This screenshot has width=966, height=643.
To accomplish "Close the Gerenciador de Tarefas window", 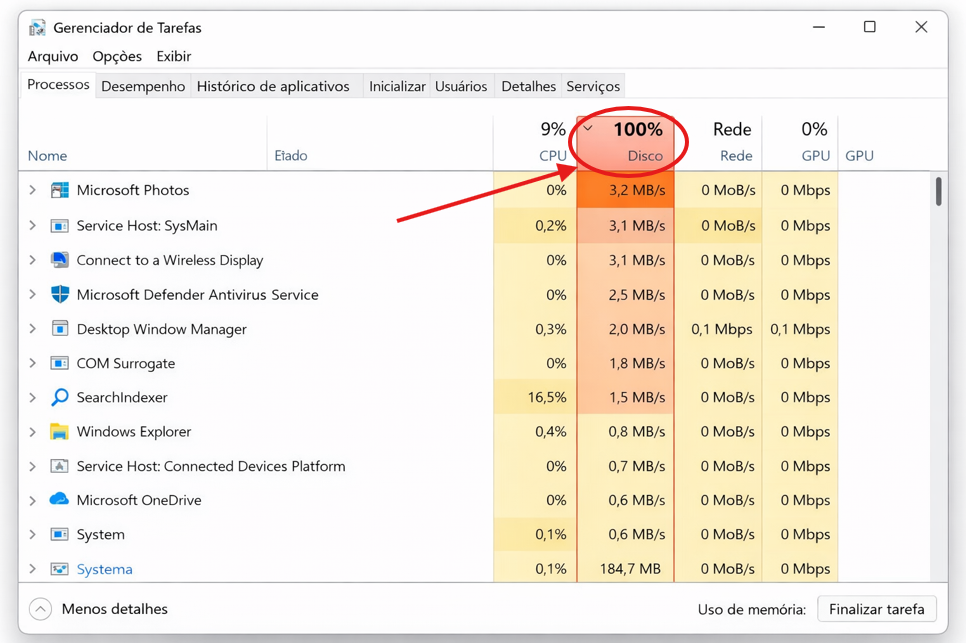I will click(921, 27).
